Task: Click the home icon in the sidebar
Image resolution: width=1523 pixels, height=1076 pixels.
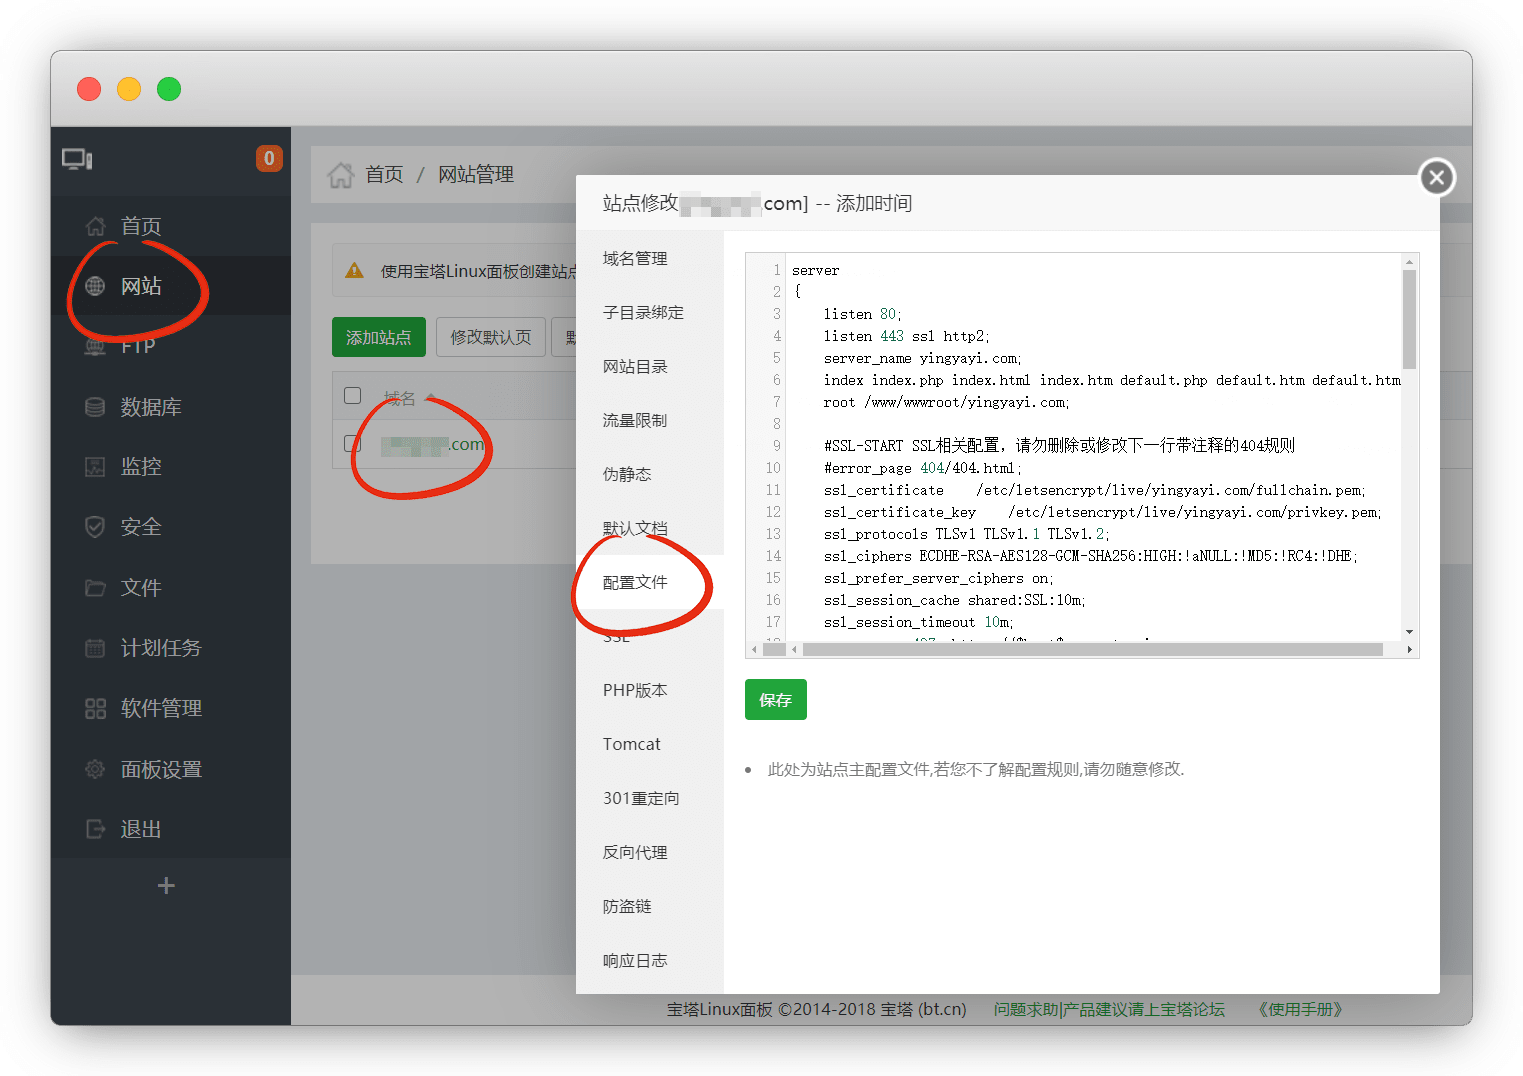Action: pos(95,226)
